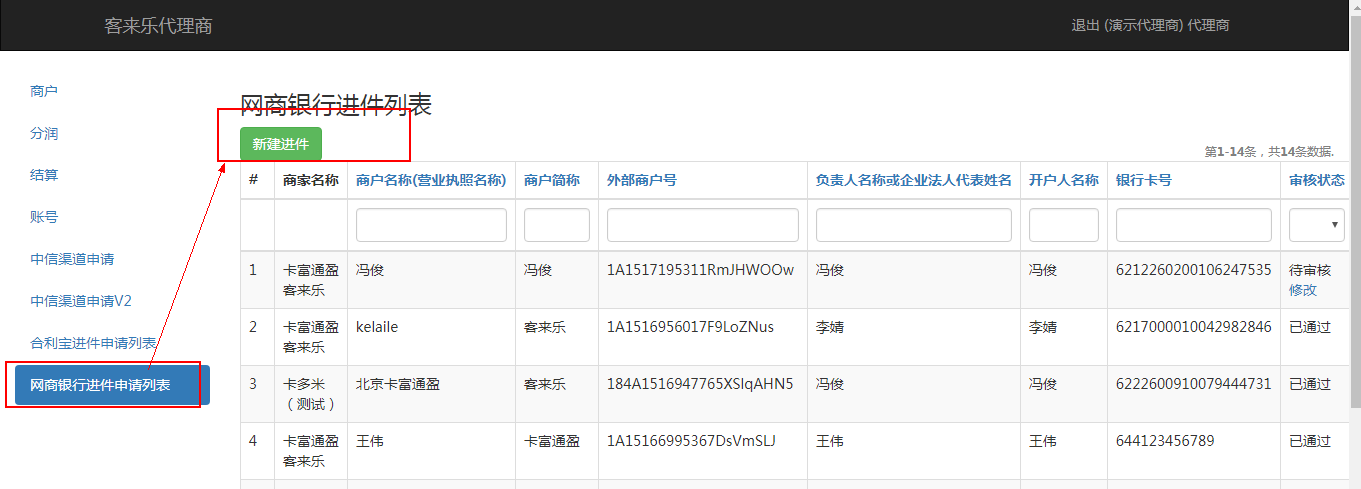The image size is (1361, 489).
Task: Open the 商户 sidebar menu item
Action: [44, 91]
